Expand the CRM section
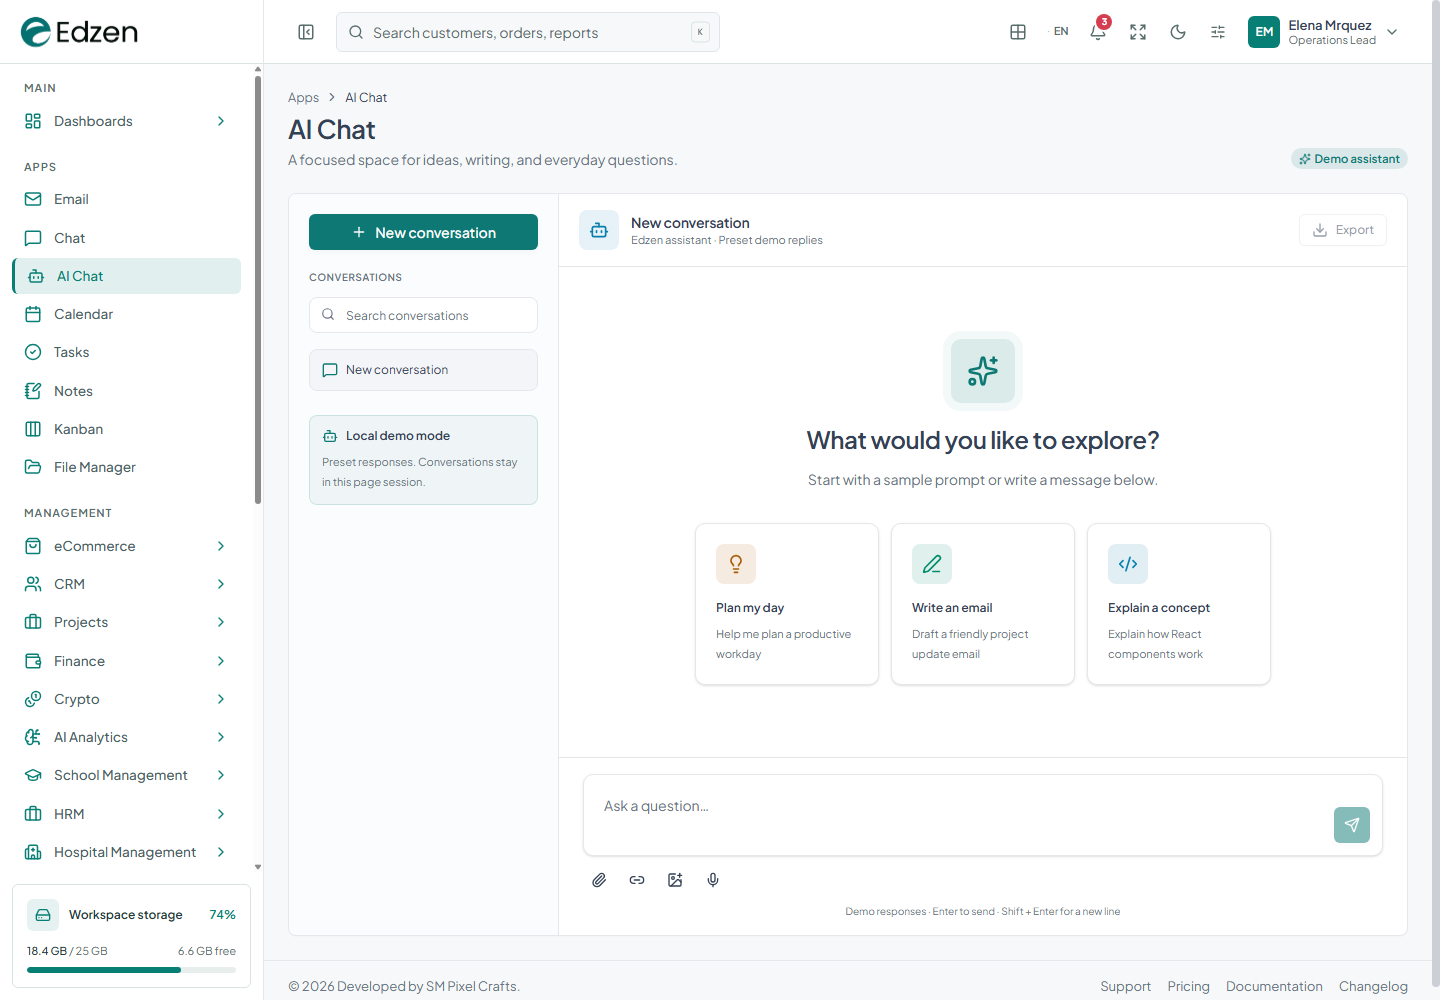 coord(126,584)
